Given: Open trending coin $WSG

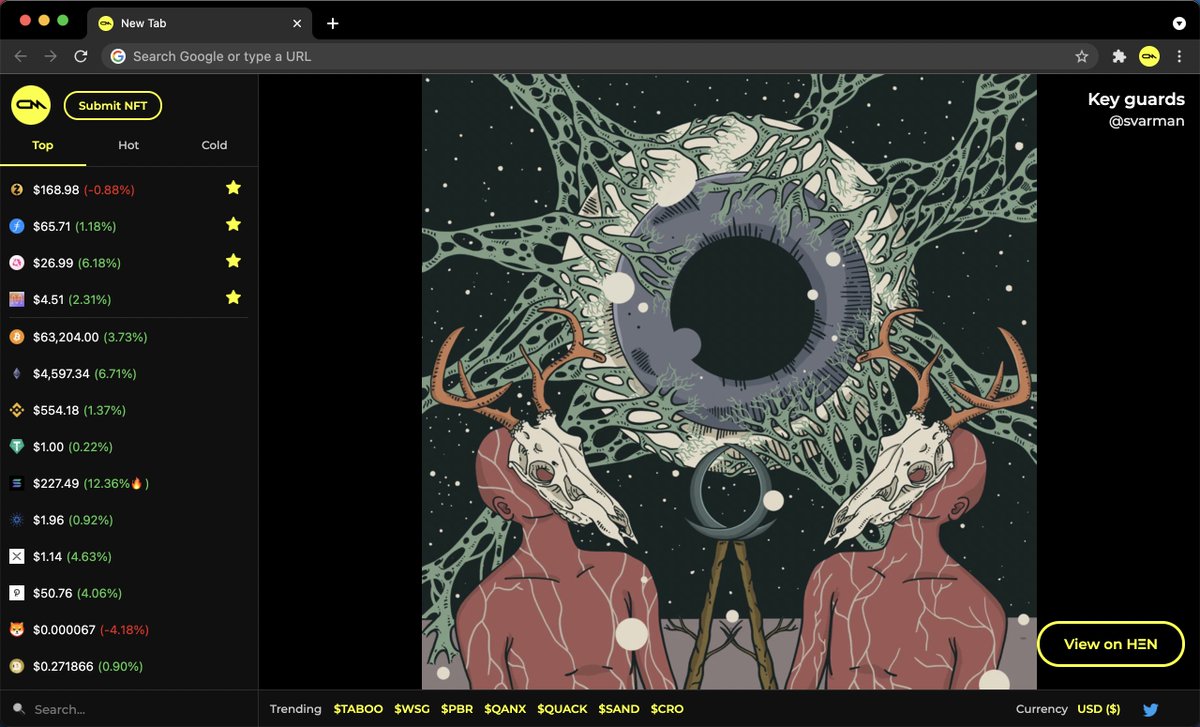Looking at the screenshot, I should coord(412,709).
